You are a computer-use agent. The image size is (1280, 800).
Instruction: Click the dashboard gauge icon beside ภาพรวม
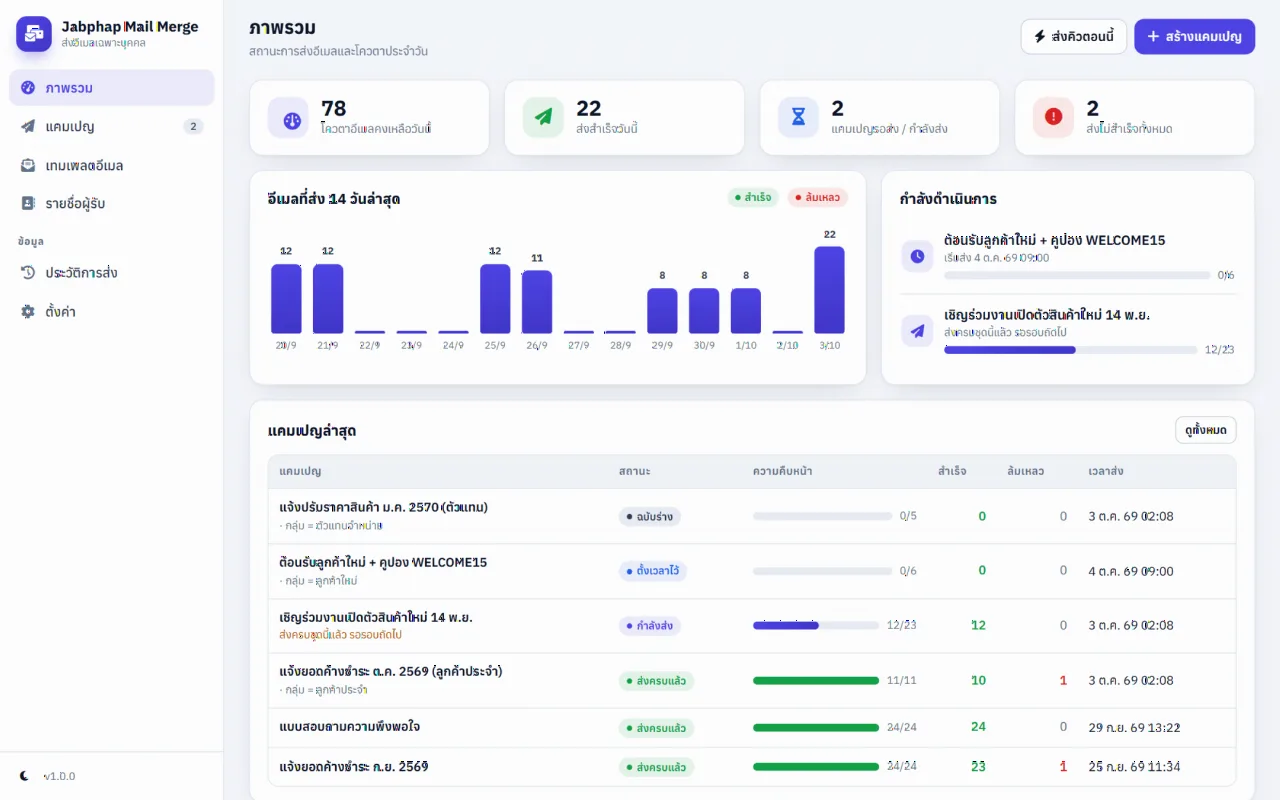tap(28, 88)
